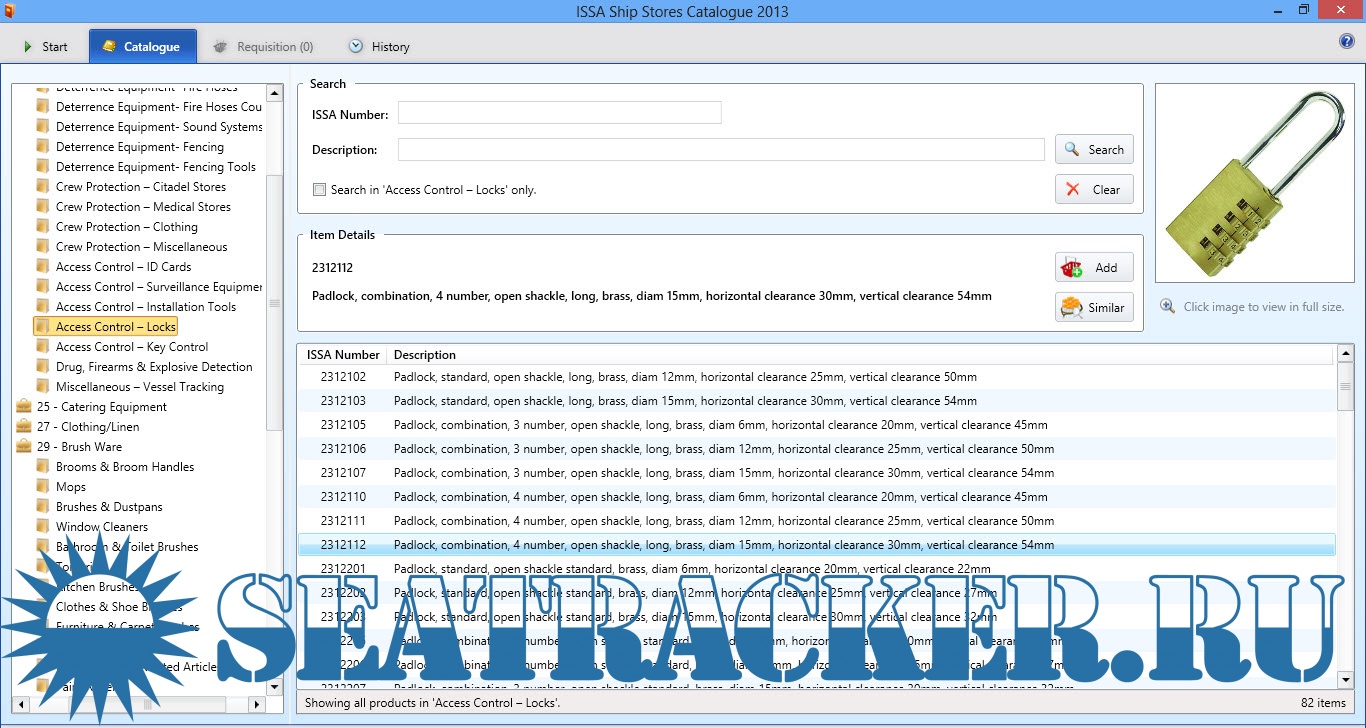1366x728 pixels.
Task: Select Access Control – Key Control category
Action: (x=132, y=346)
